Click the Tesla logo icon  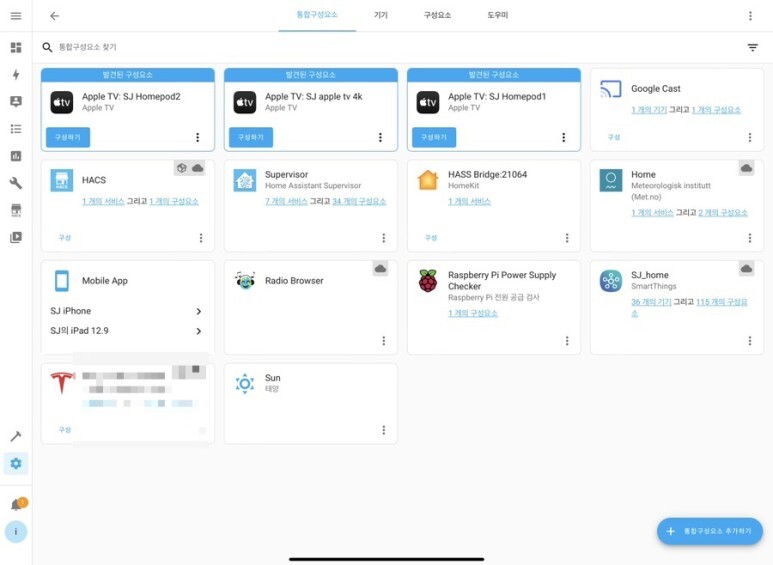click(62, 383)
